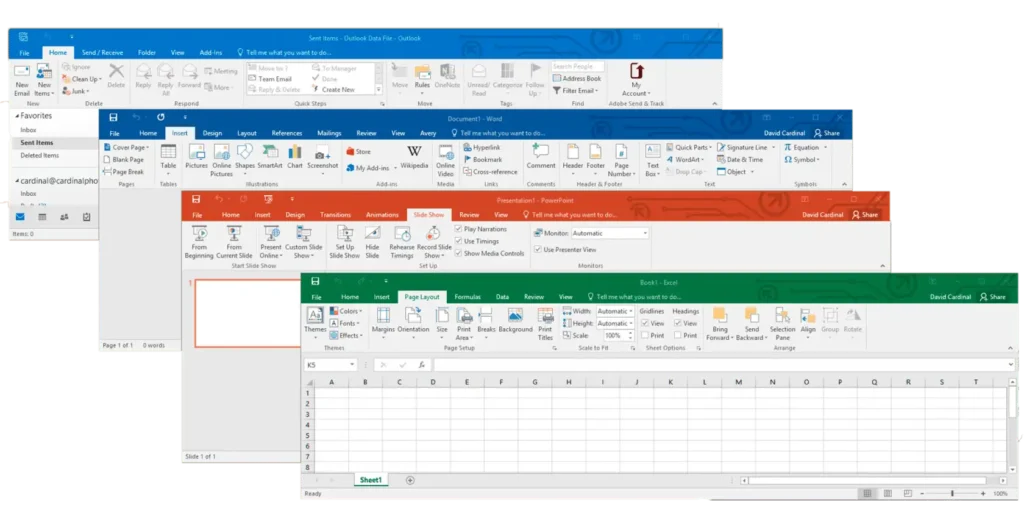Insert Online Video in Word
1024x513 pixels.
pos(445,161)
